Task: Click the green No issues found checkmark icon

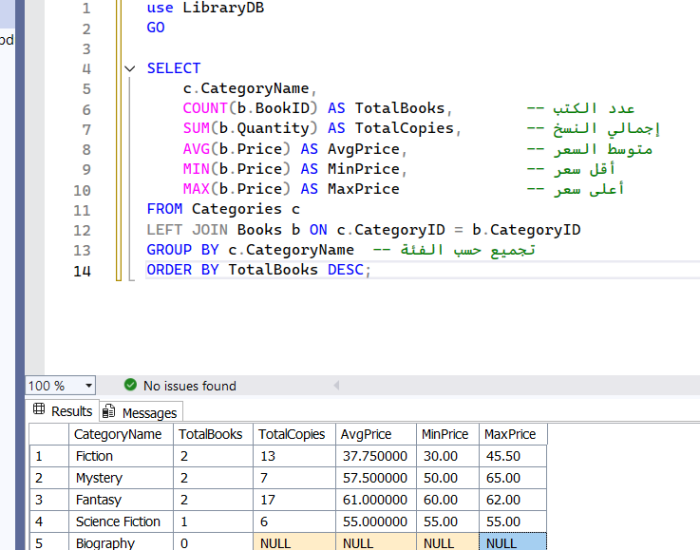Action: (x=130, y=385)
